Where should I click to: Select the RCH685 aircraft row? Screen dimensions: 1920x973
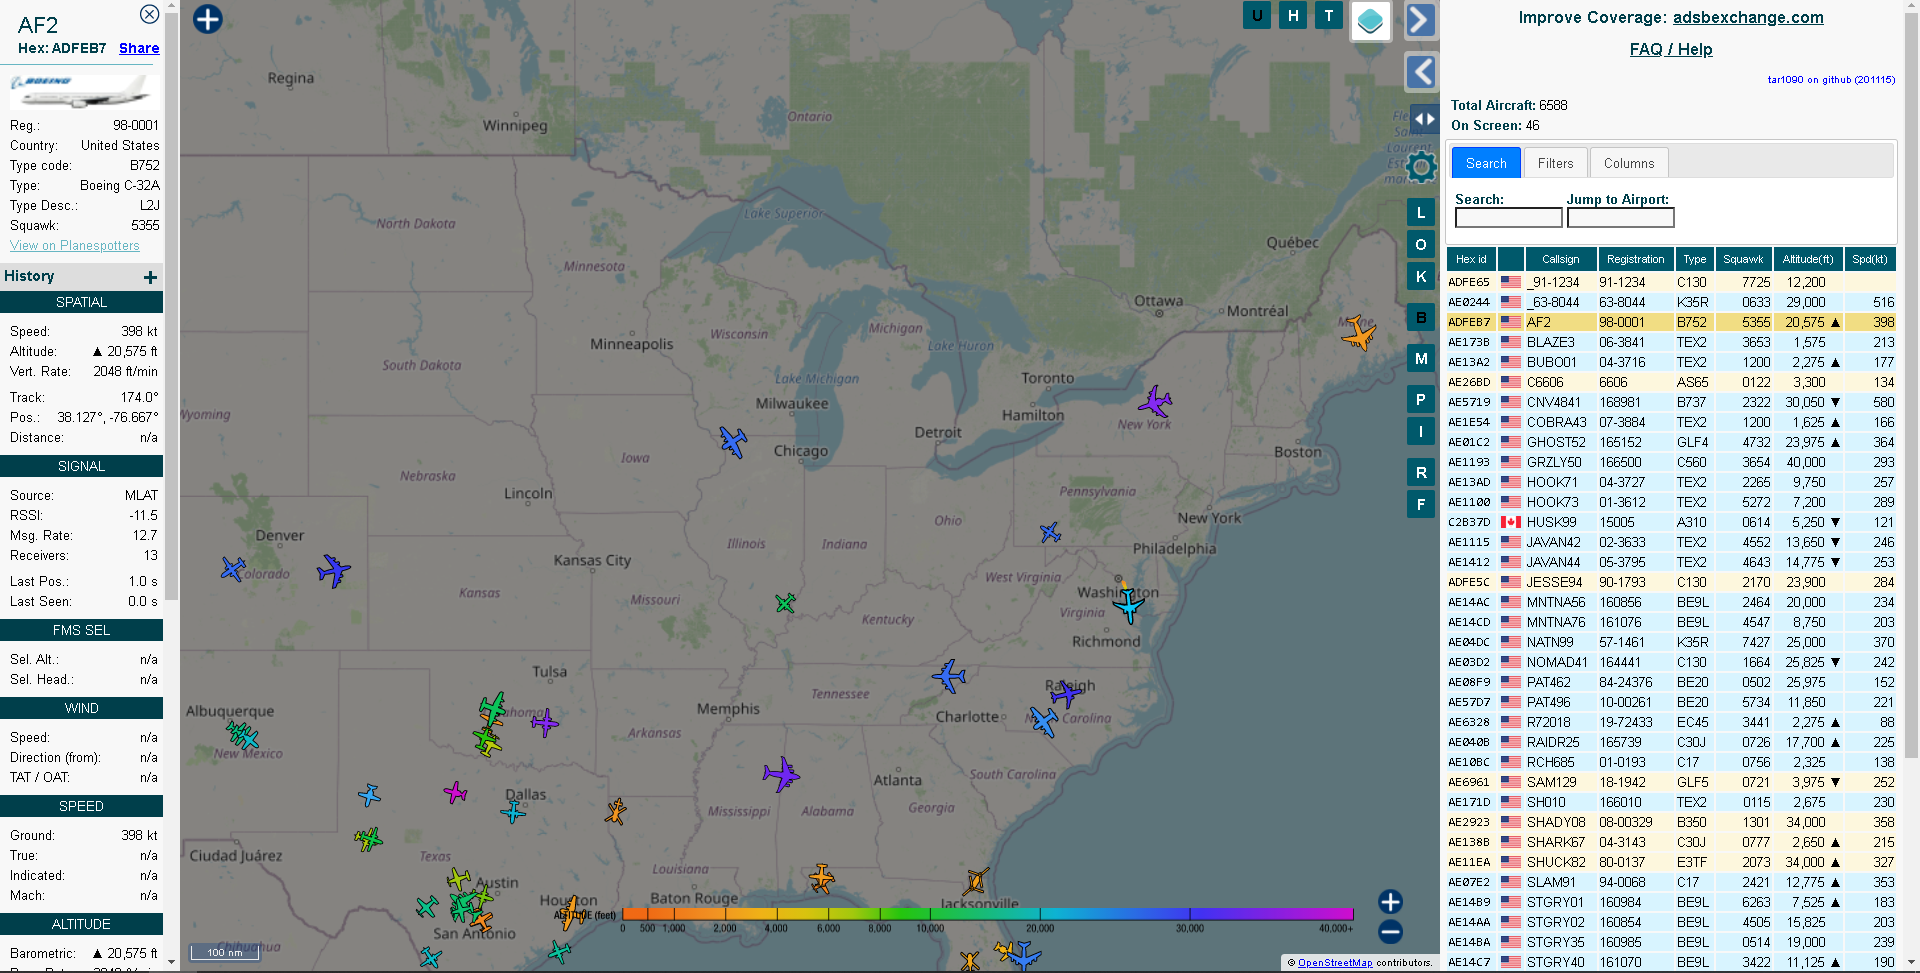tap(1671, 762)
